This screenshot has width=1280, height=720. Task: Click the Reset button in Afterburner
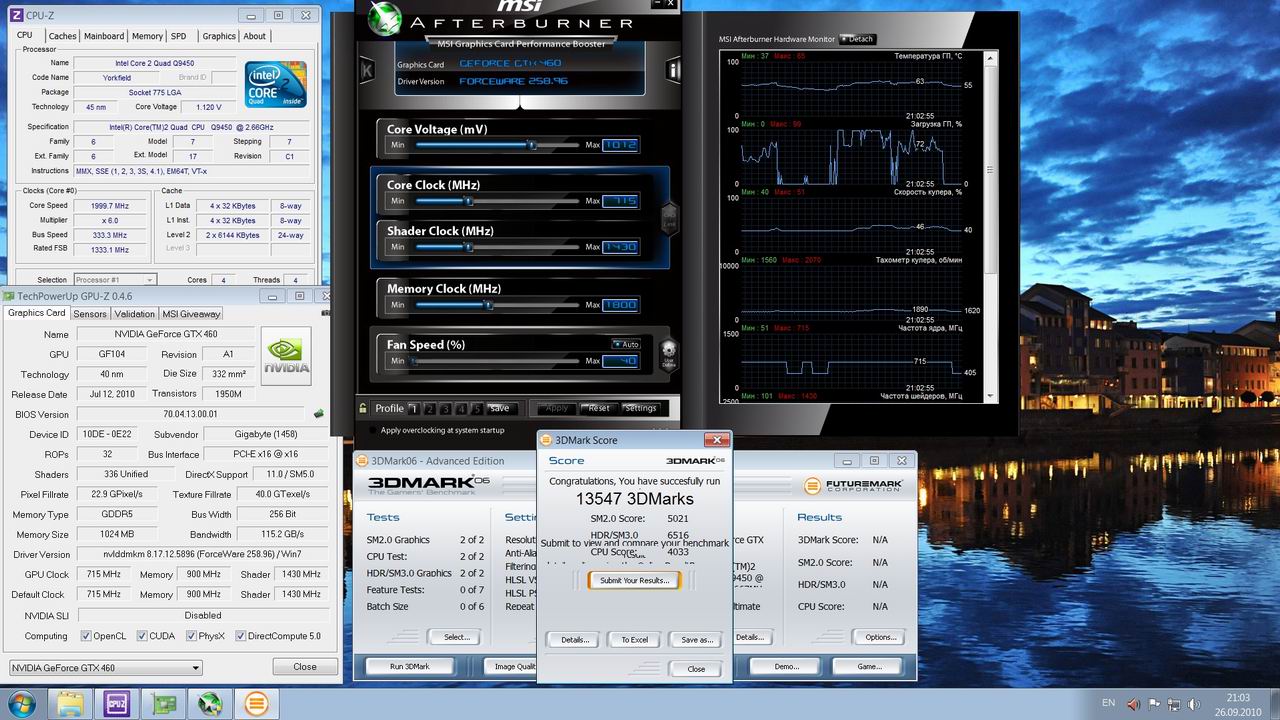pos(598,408)
